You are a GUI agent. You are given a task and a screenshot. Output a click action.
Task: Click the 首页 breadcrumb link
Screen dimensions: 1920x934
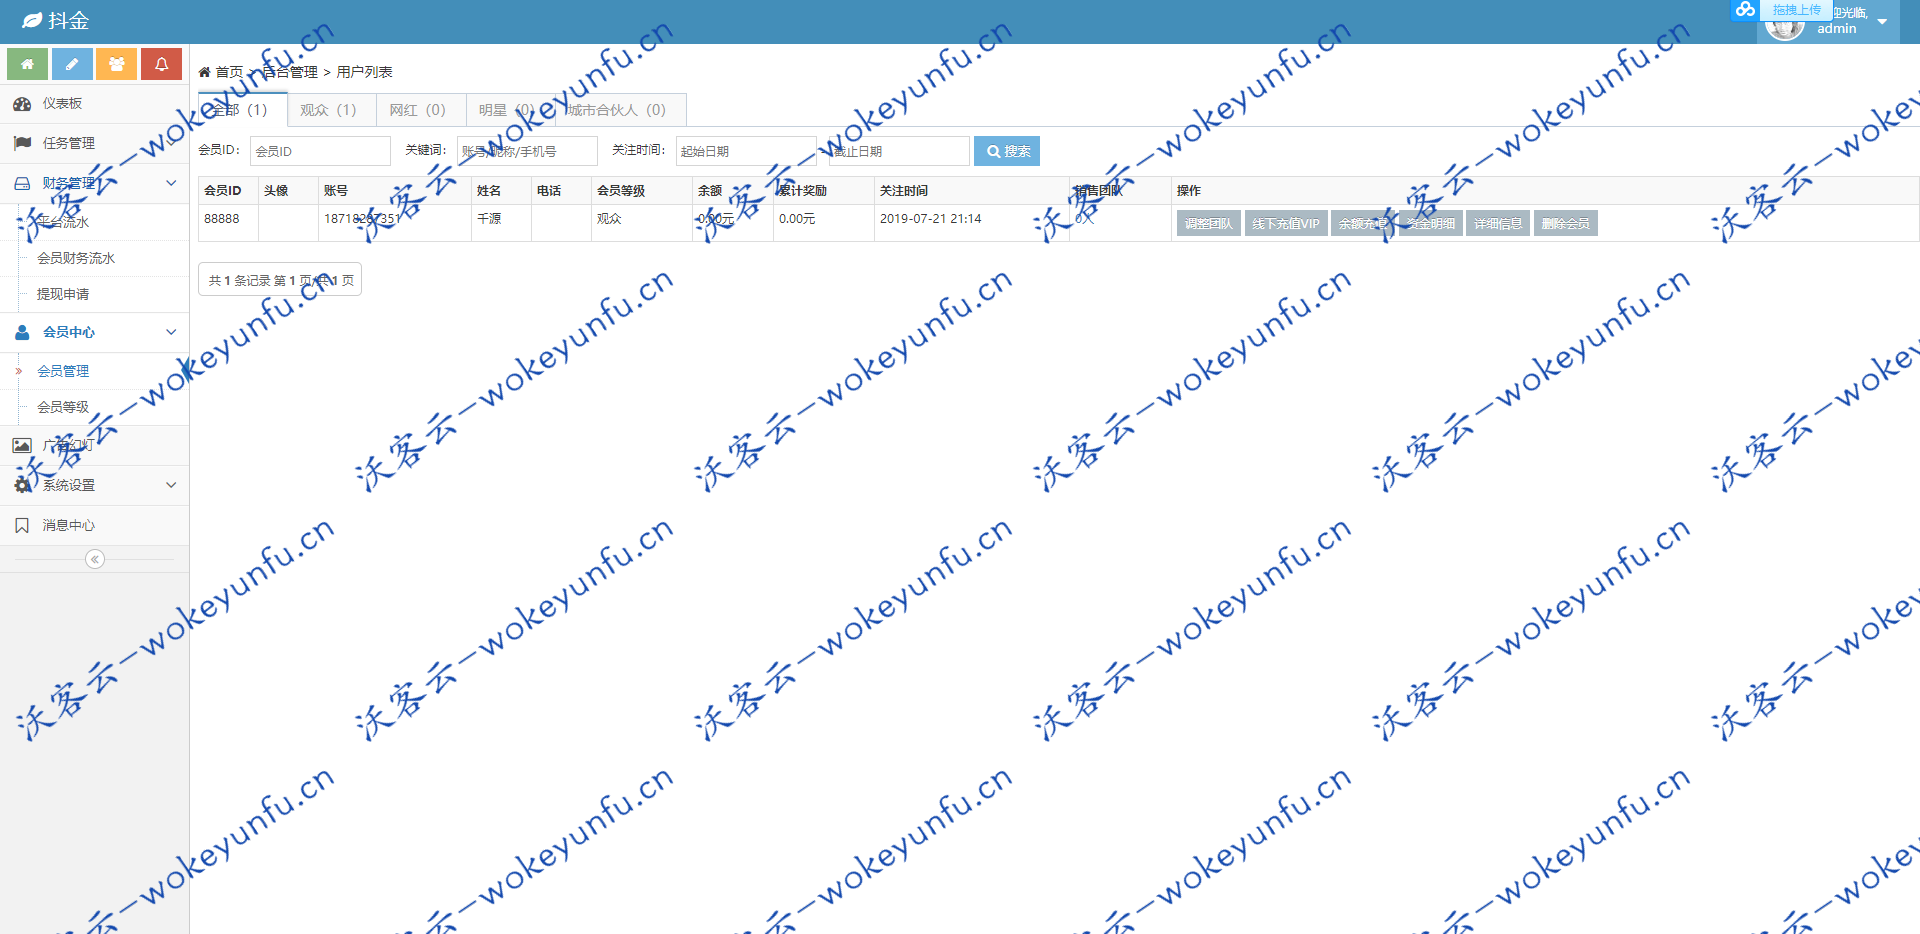229,72
